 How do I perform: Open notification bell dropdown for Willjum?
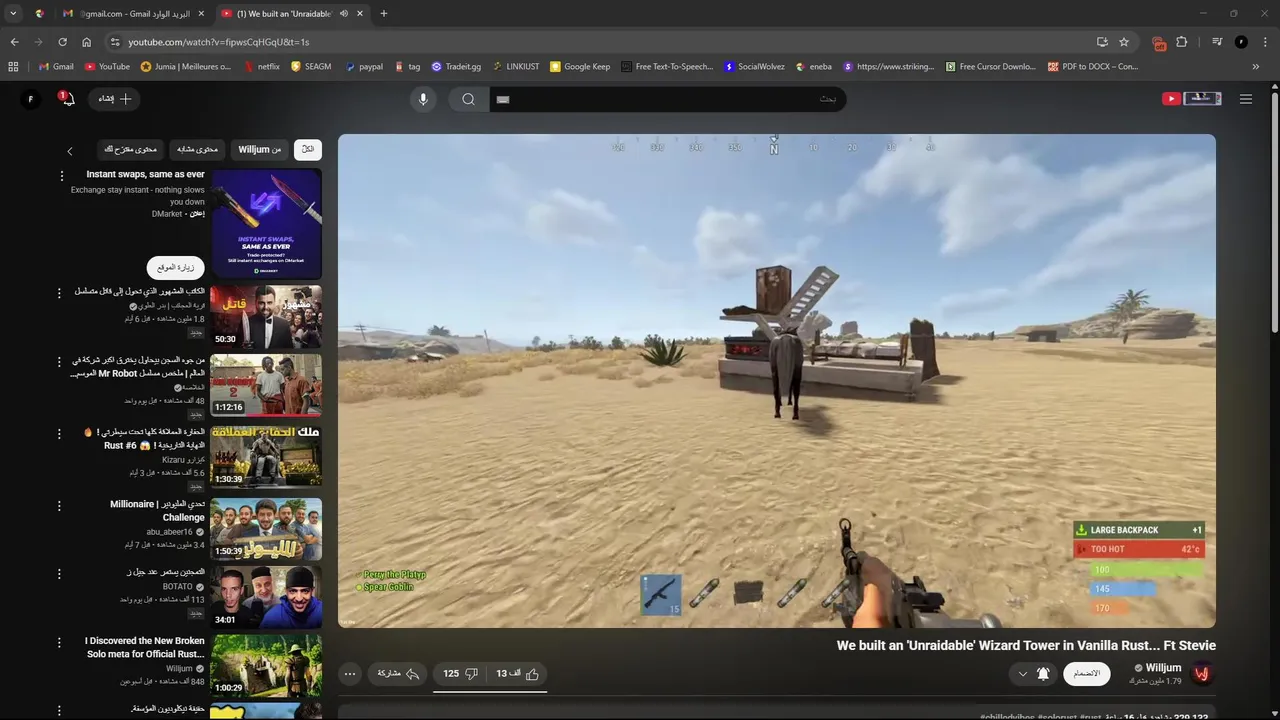1032,674
